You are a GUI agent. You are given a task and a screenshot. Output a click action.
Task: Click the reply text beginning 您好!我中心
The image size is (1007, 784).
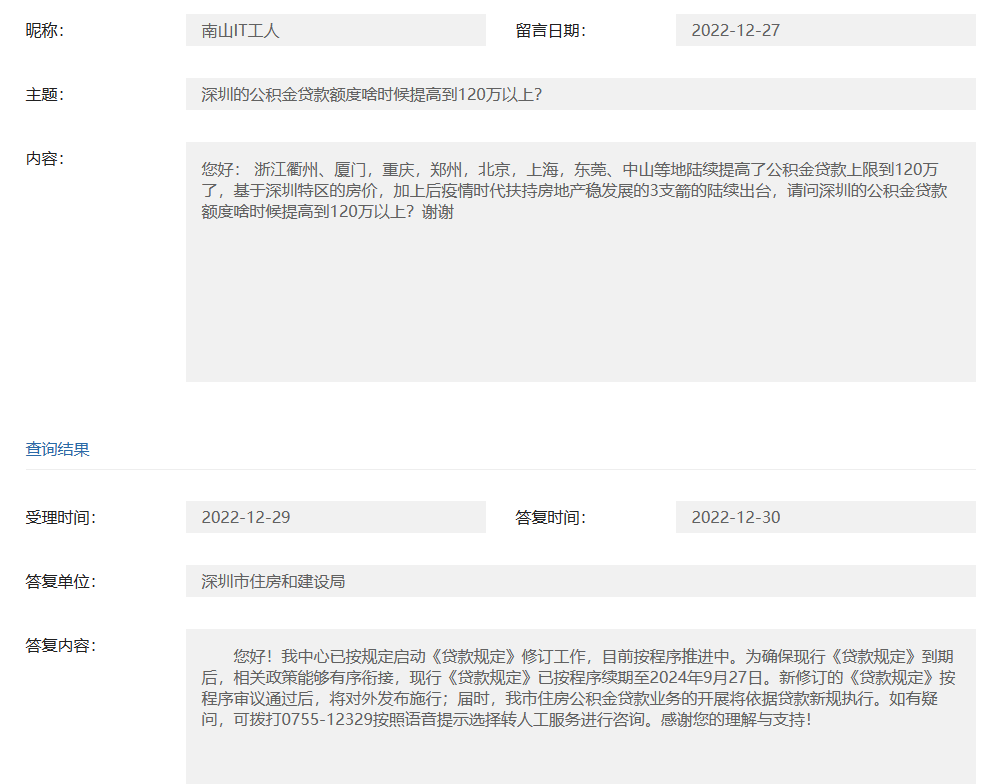[x=578, y=688]
